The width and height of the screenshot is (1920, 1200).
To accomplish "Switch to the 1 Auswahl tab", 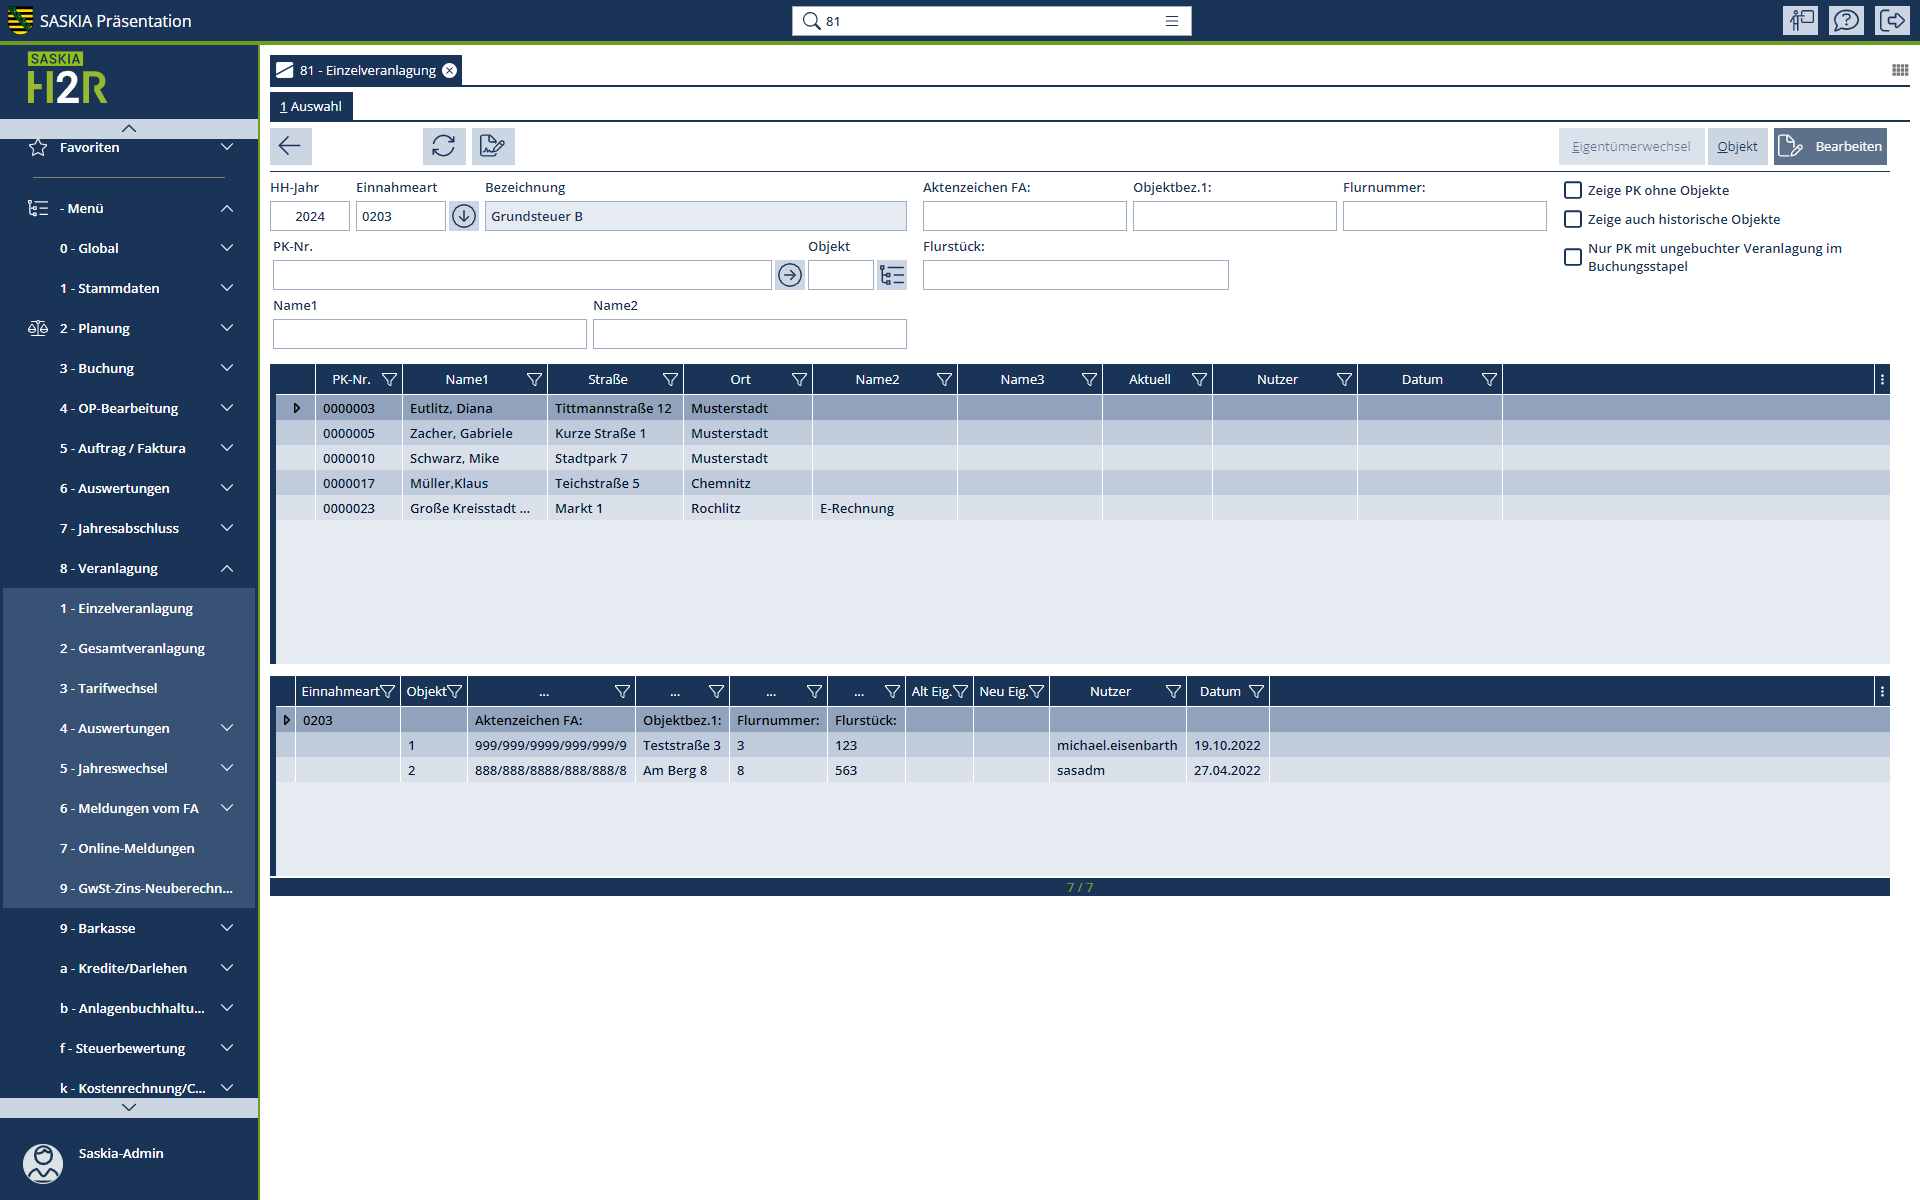I will [311, 106].
